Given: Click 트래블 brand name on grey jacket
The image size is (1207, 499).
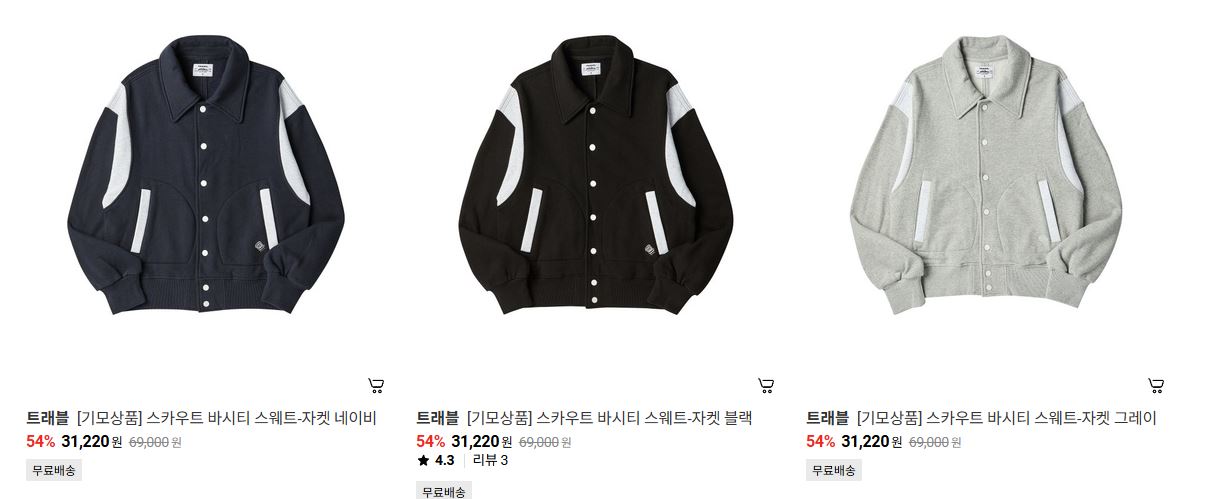Looking at the screenshot, I should pos(827,418).
